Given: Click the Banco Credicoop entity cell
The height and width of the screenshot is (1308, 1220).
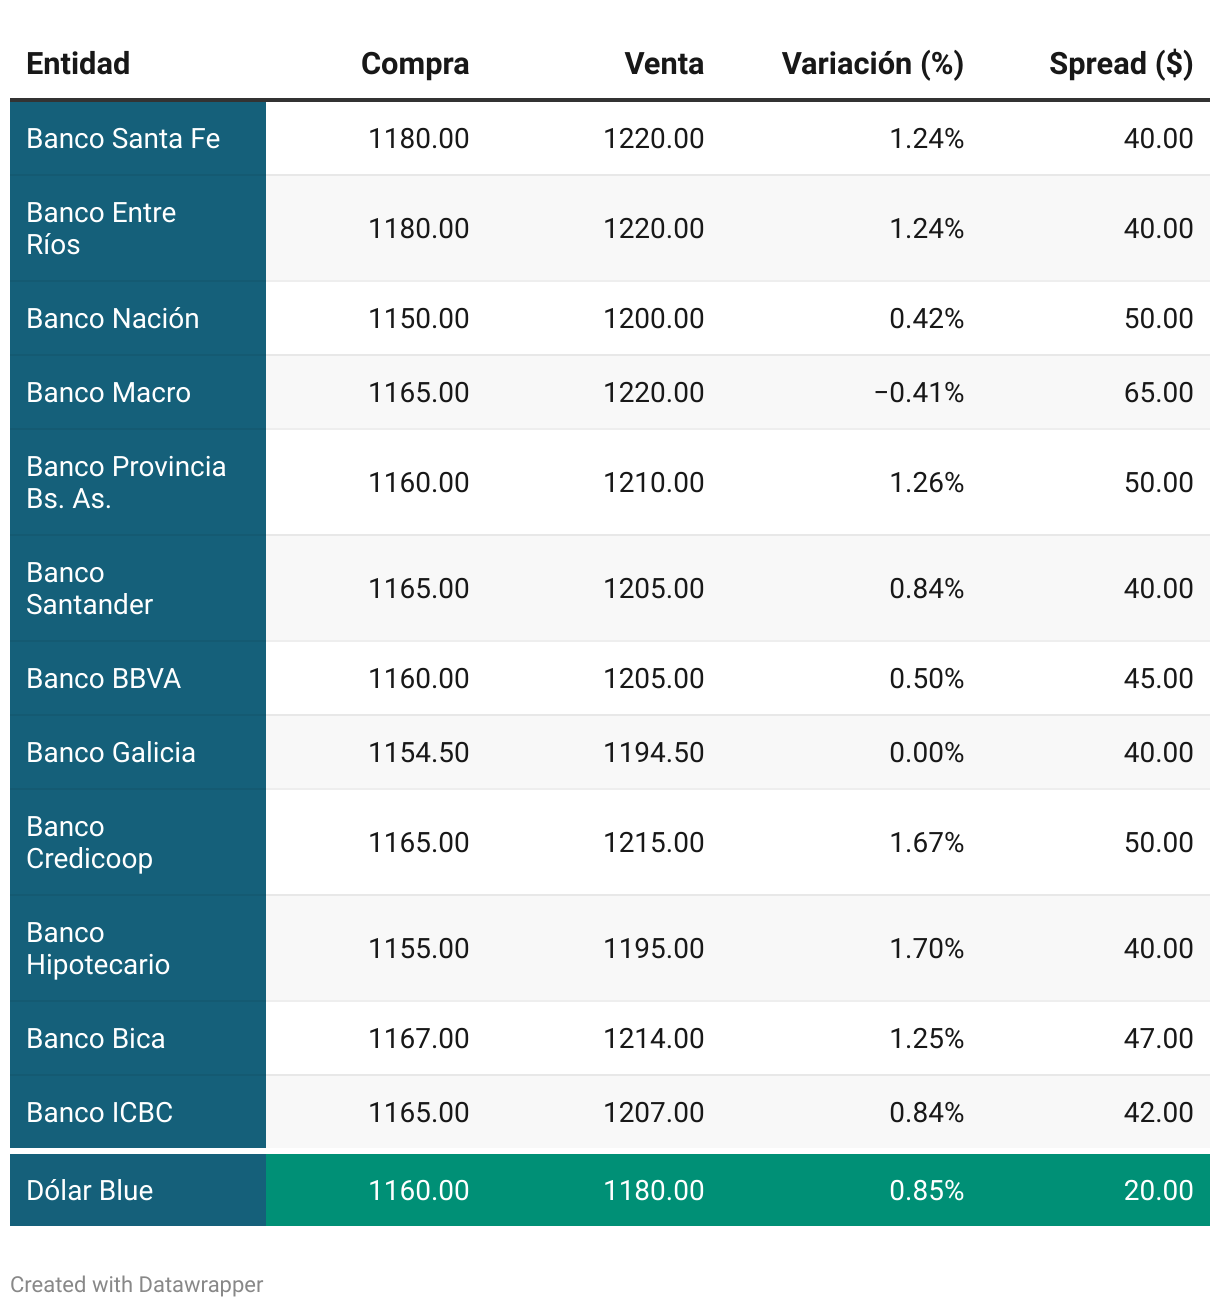Looking at the screenshot, I should click(90, 843).
